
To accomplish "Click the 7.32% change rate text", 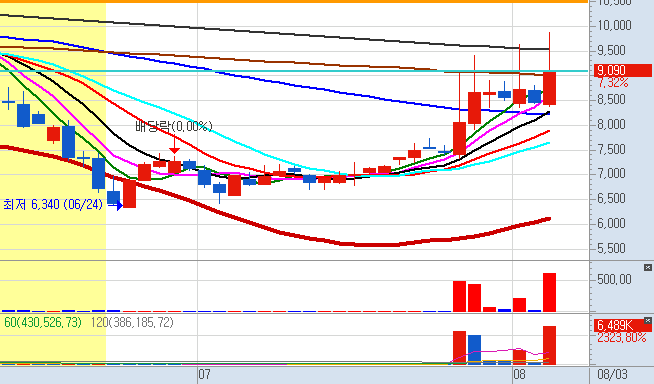I will click(613, 83).
